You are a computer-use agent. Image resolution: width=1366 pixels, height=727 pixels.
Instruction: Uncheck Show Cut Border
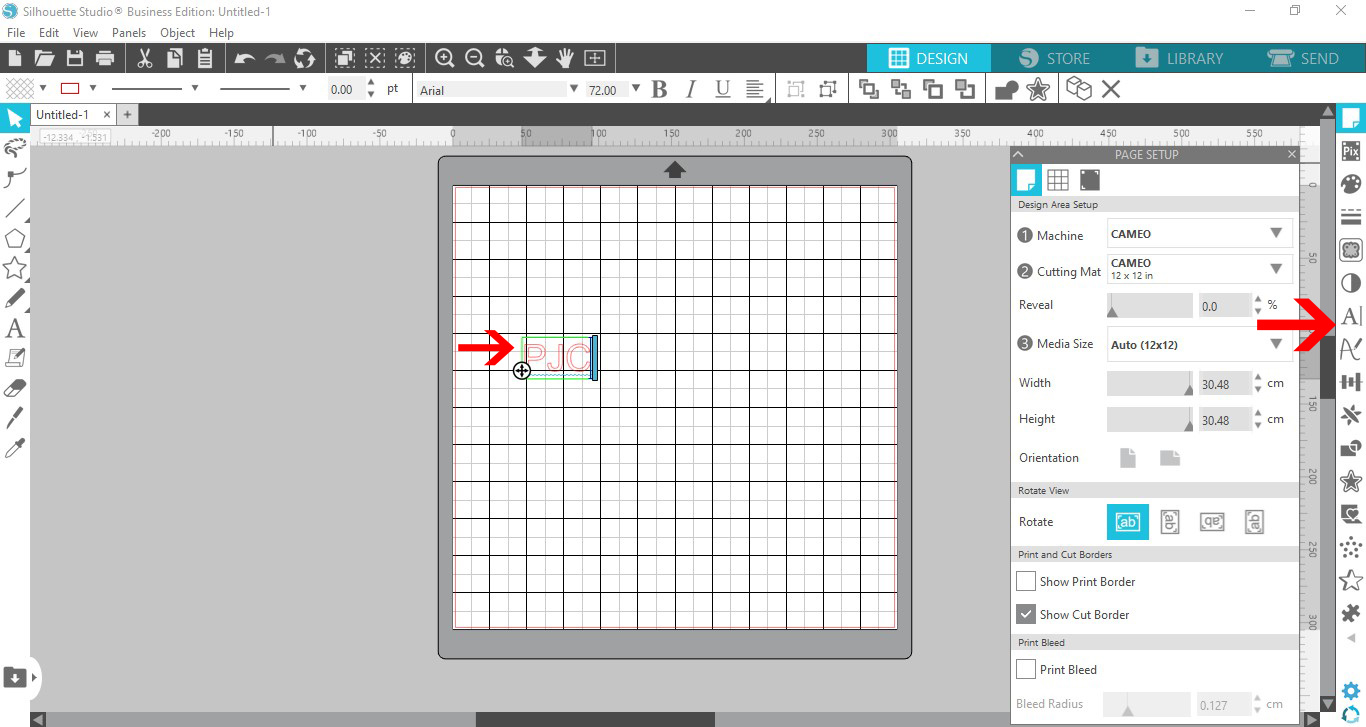1026,614
